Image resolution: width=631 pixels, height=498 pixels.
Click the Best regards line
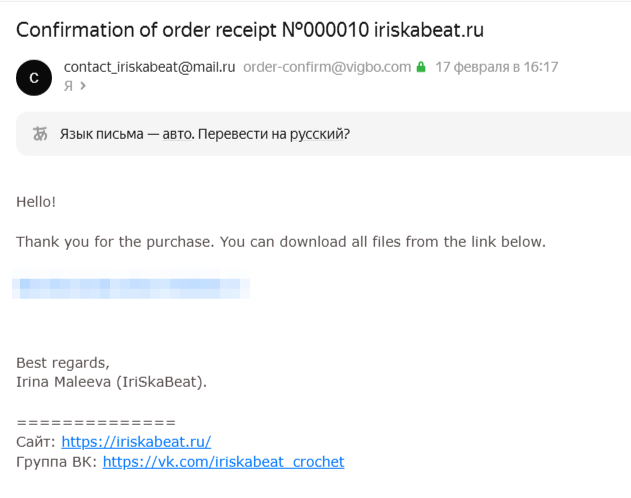coord(63,362)
